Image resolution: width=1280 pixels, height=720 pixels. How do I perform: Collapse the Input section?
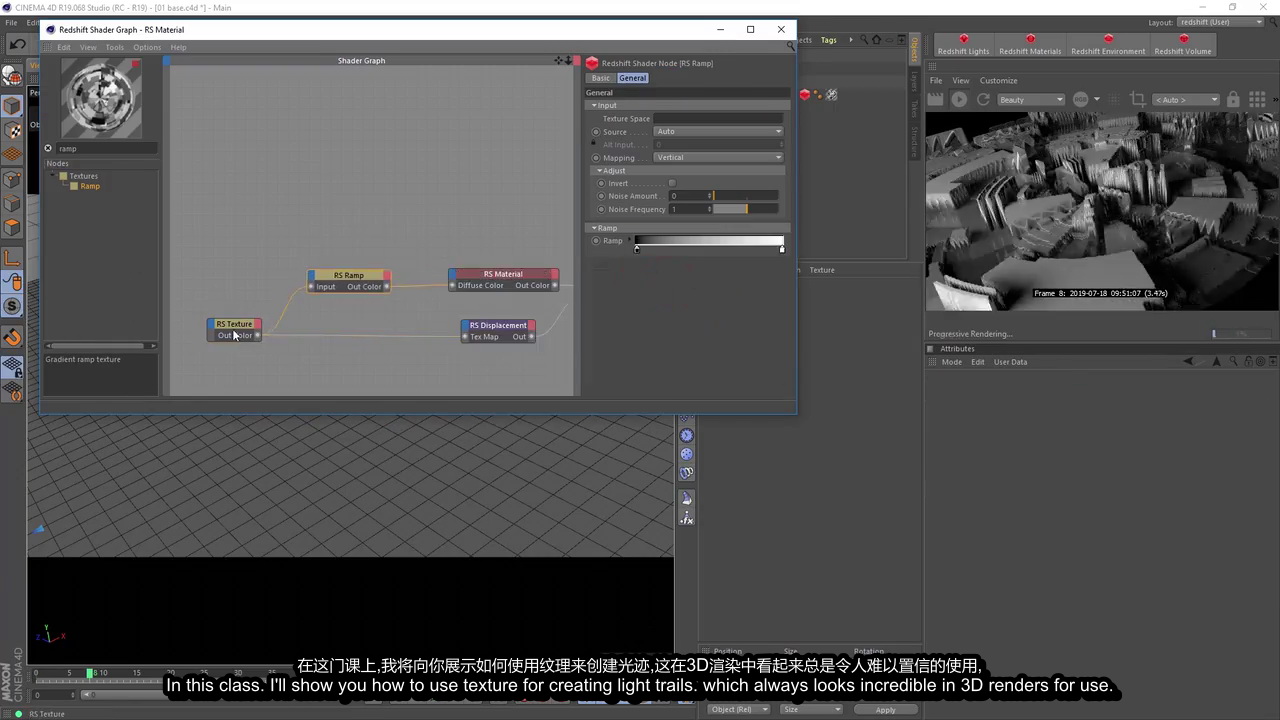click(594, 105)
